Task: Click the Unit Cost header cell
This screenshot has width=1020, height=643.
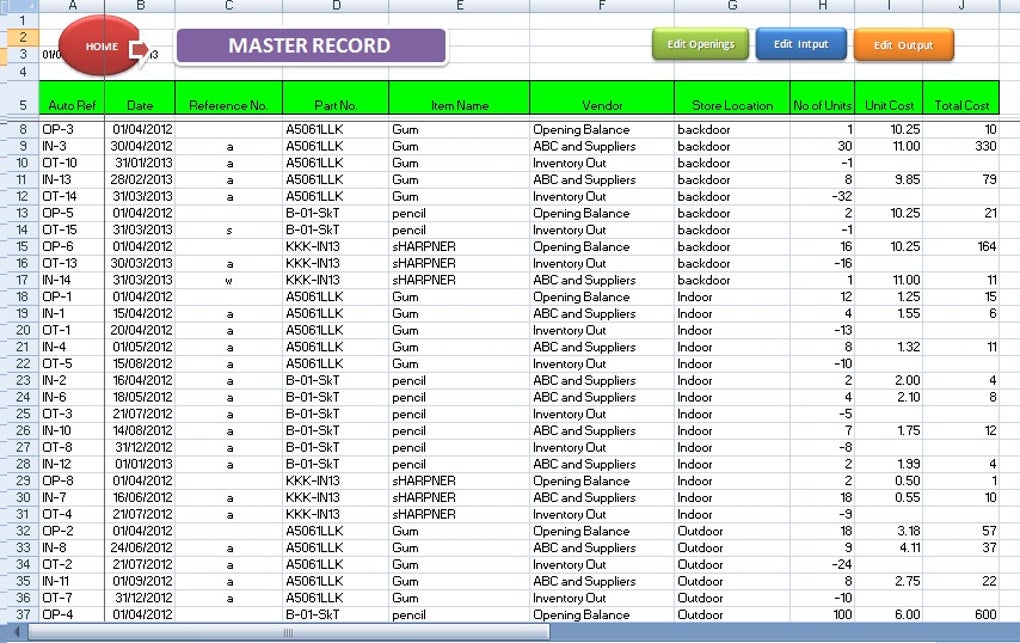Action: click(889, 98)
